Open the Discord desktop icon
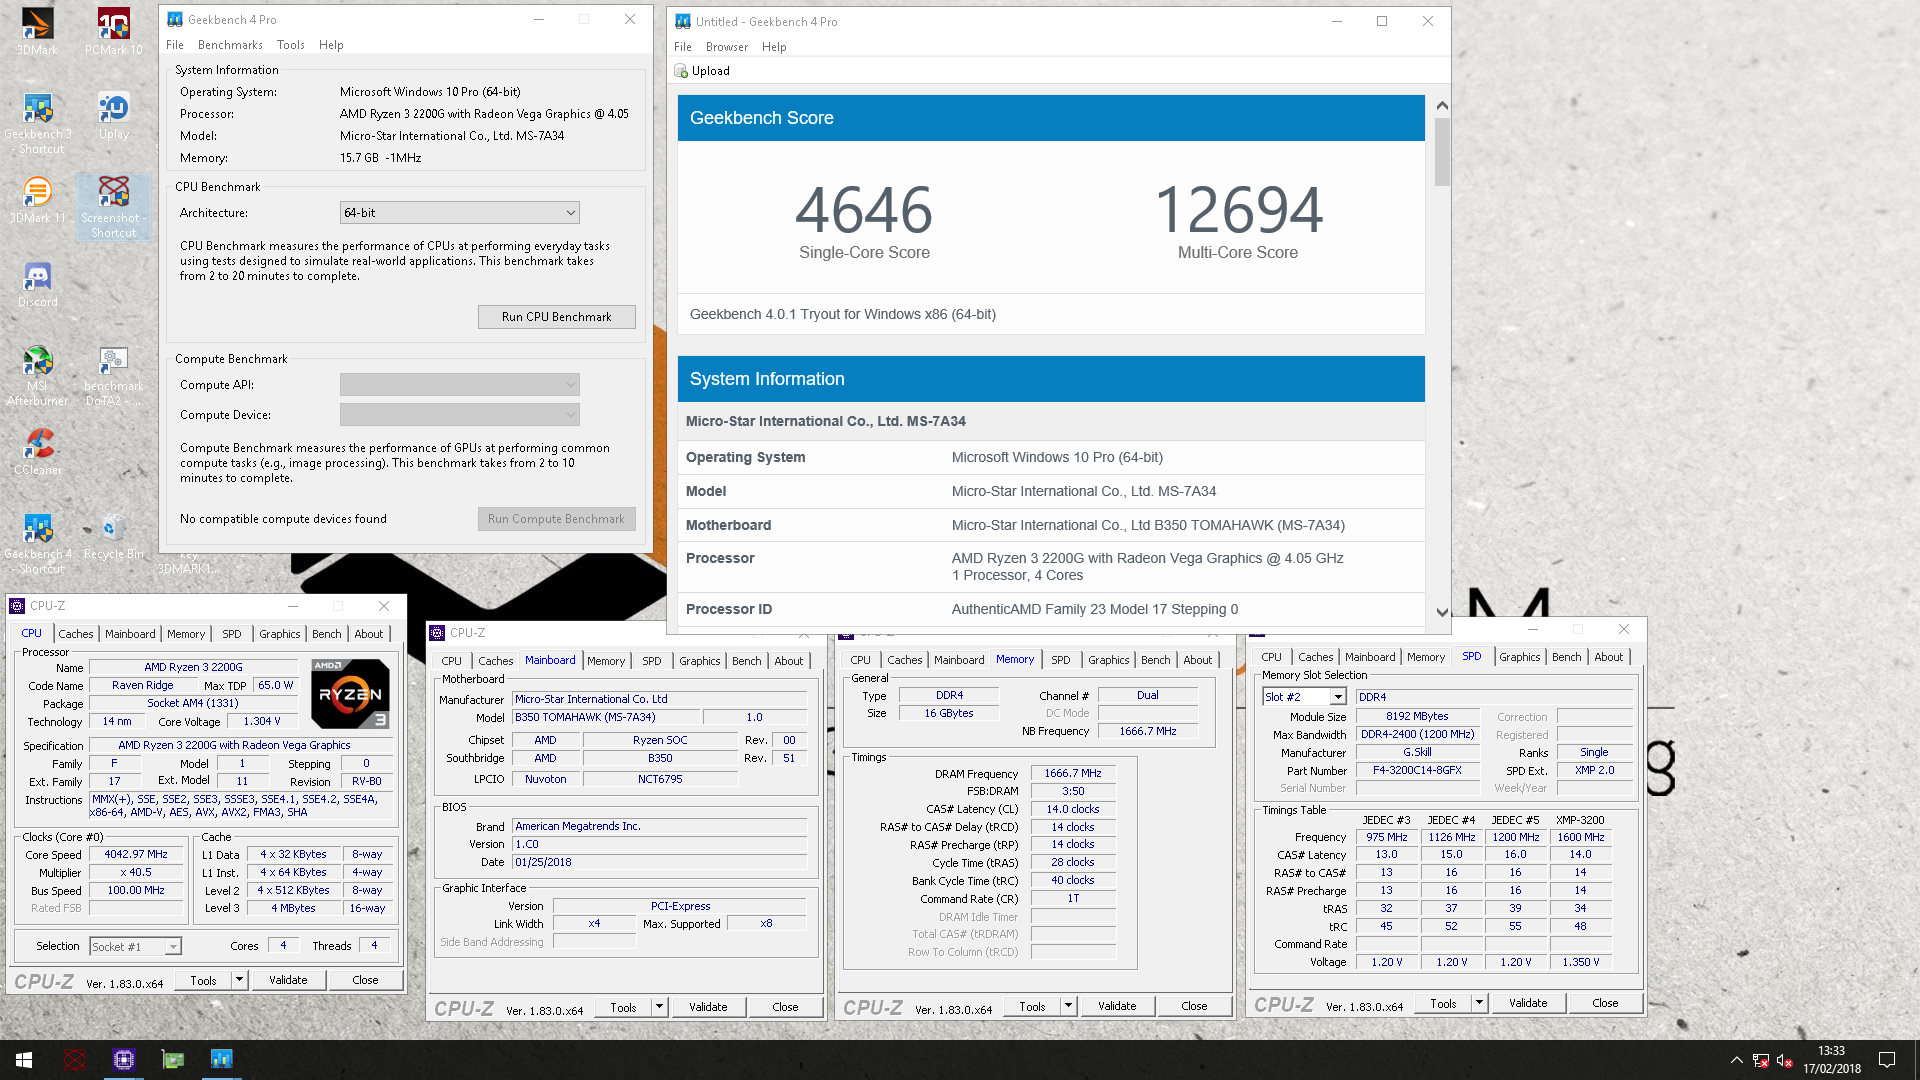1920x1080 pixels. click(x=37, y=284)
